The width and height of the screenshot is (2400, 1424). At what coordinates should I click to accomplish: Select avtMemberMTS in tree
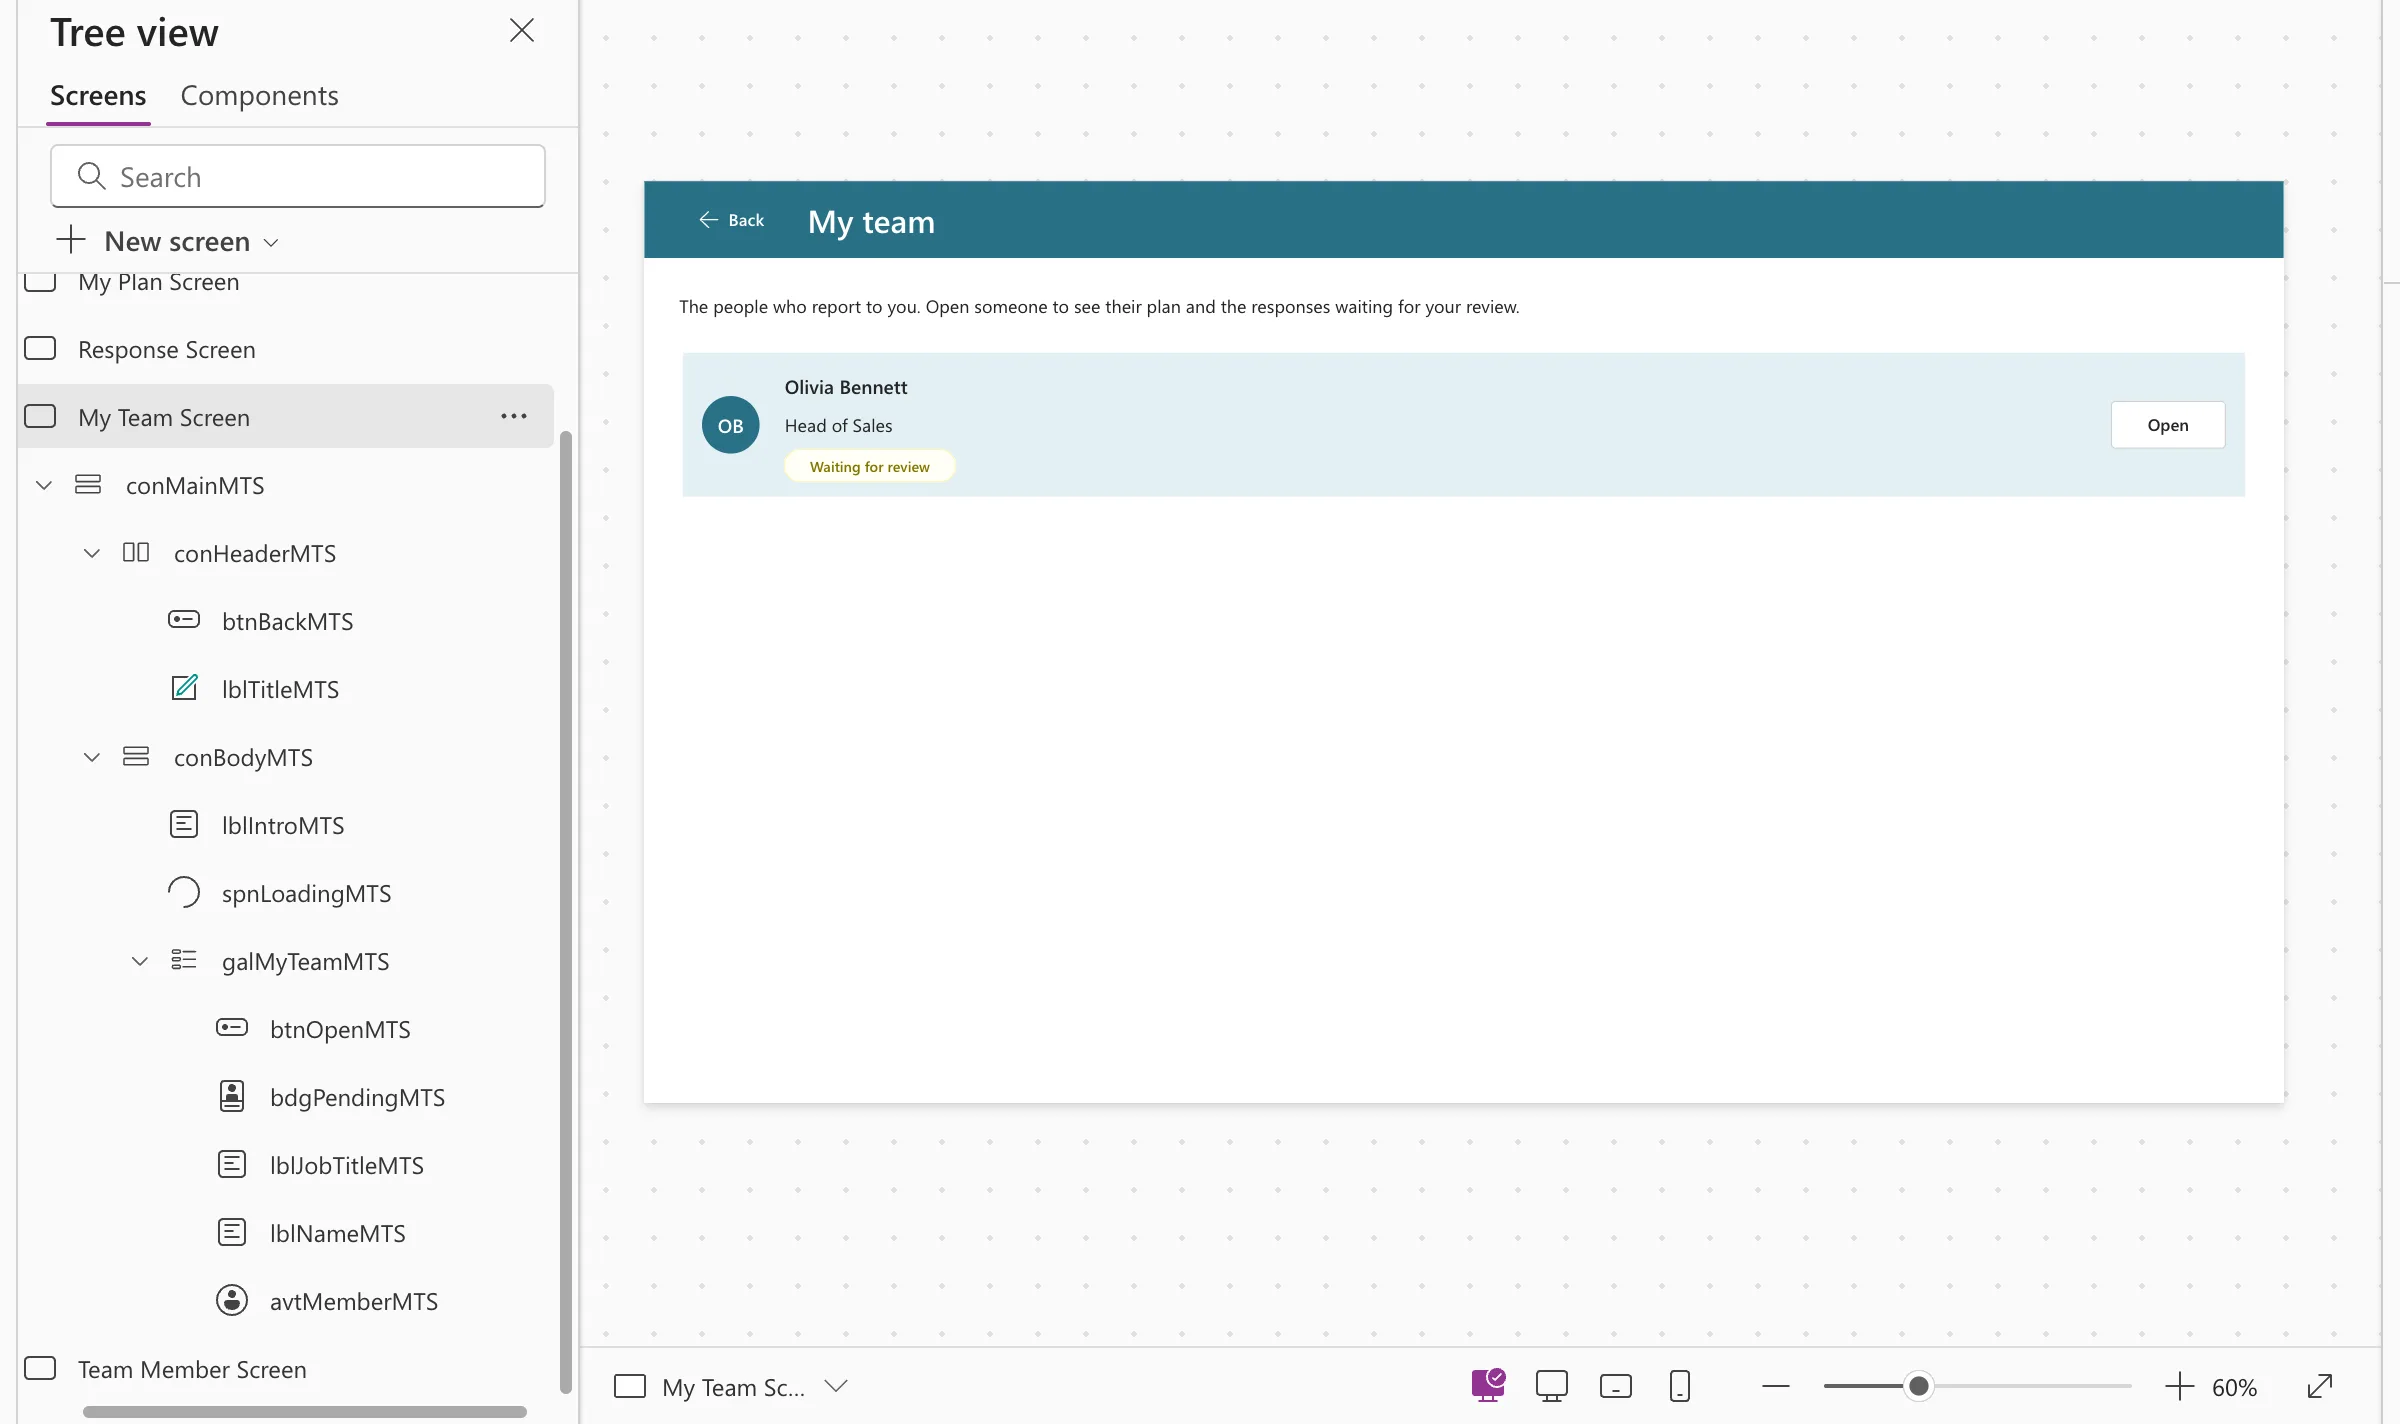(354, 1302)
